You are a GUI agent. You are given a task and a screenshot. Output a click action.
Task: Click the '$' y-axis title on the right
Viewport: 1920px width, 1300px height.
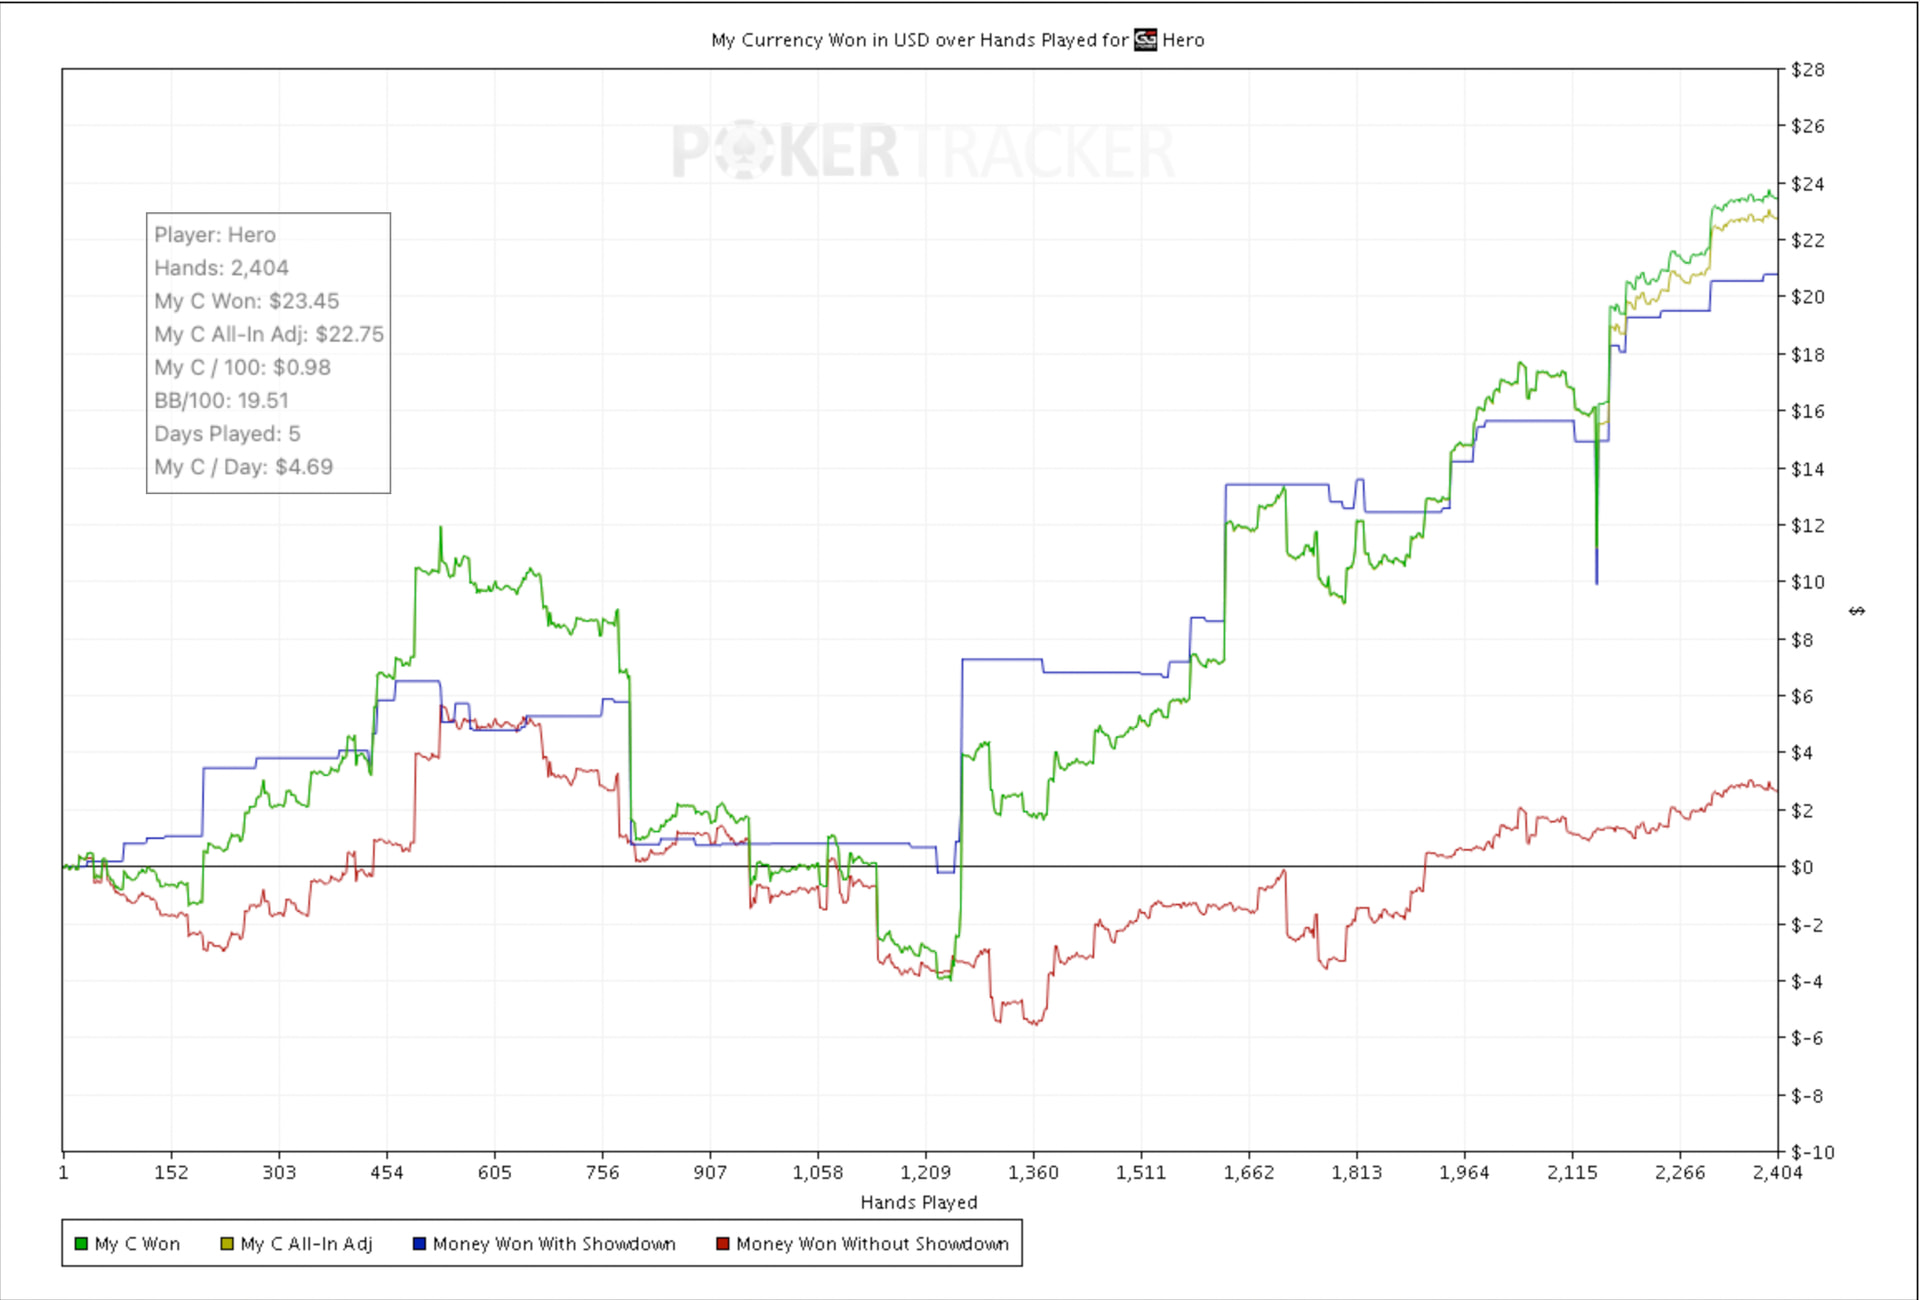point(1857,610)
